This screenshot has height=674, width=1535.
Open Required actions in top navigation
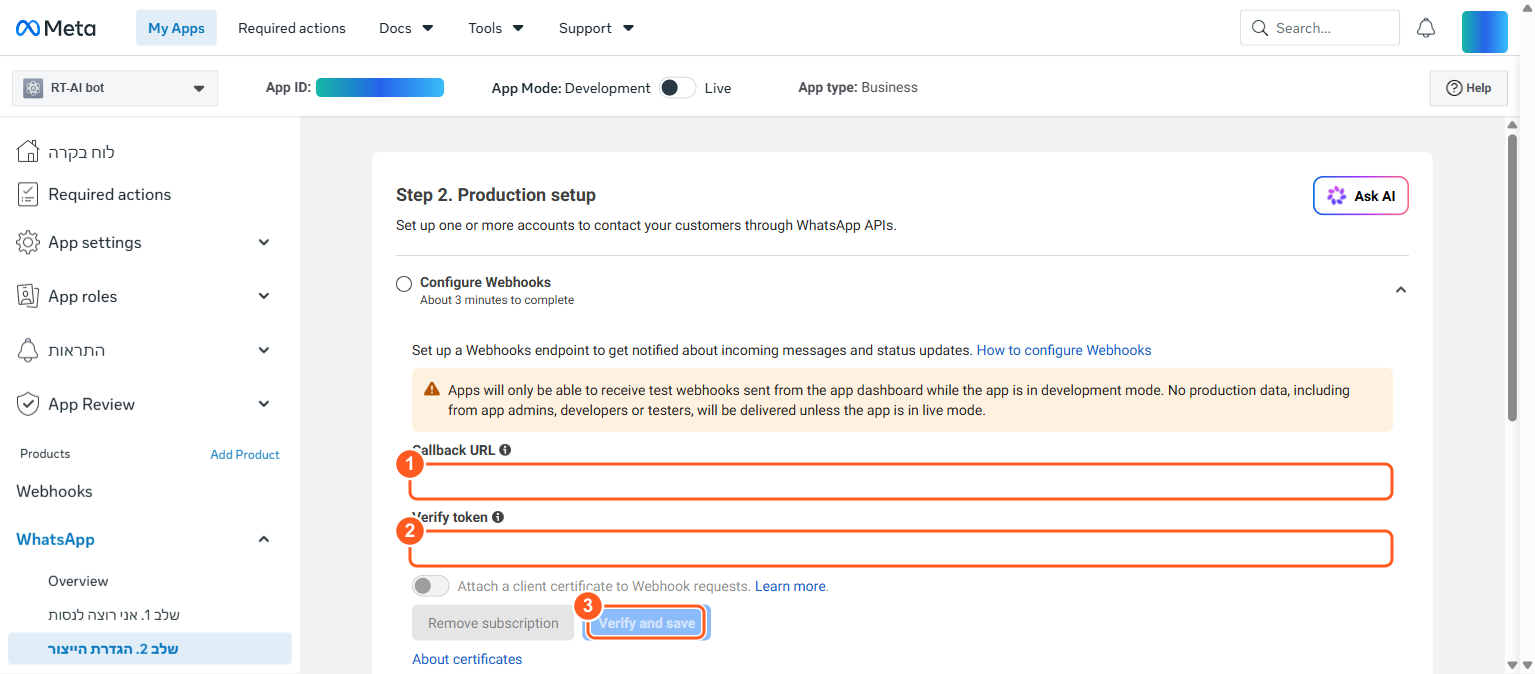[x=292, y=28]
